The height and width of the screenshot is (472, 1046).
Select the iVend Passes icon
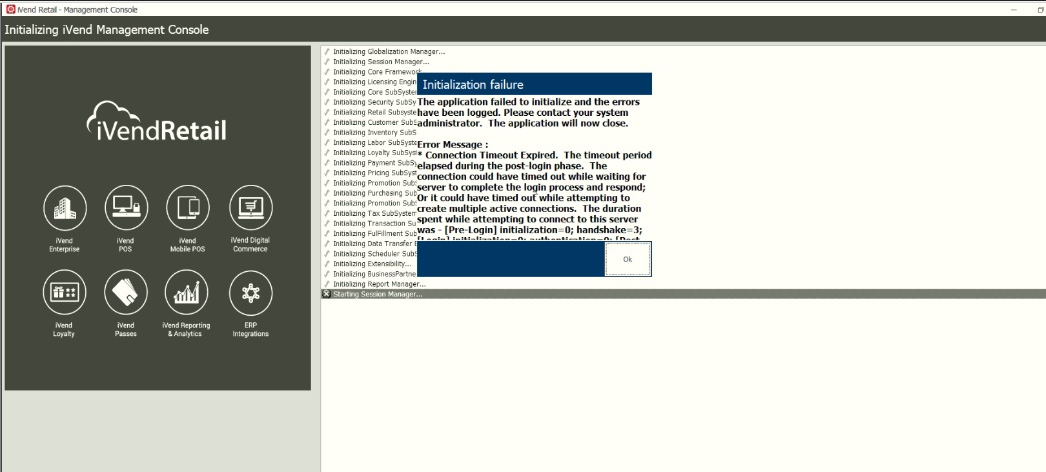[125, 292]
